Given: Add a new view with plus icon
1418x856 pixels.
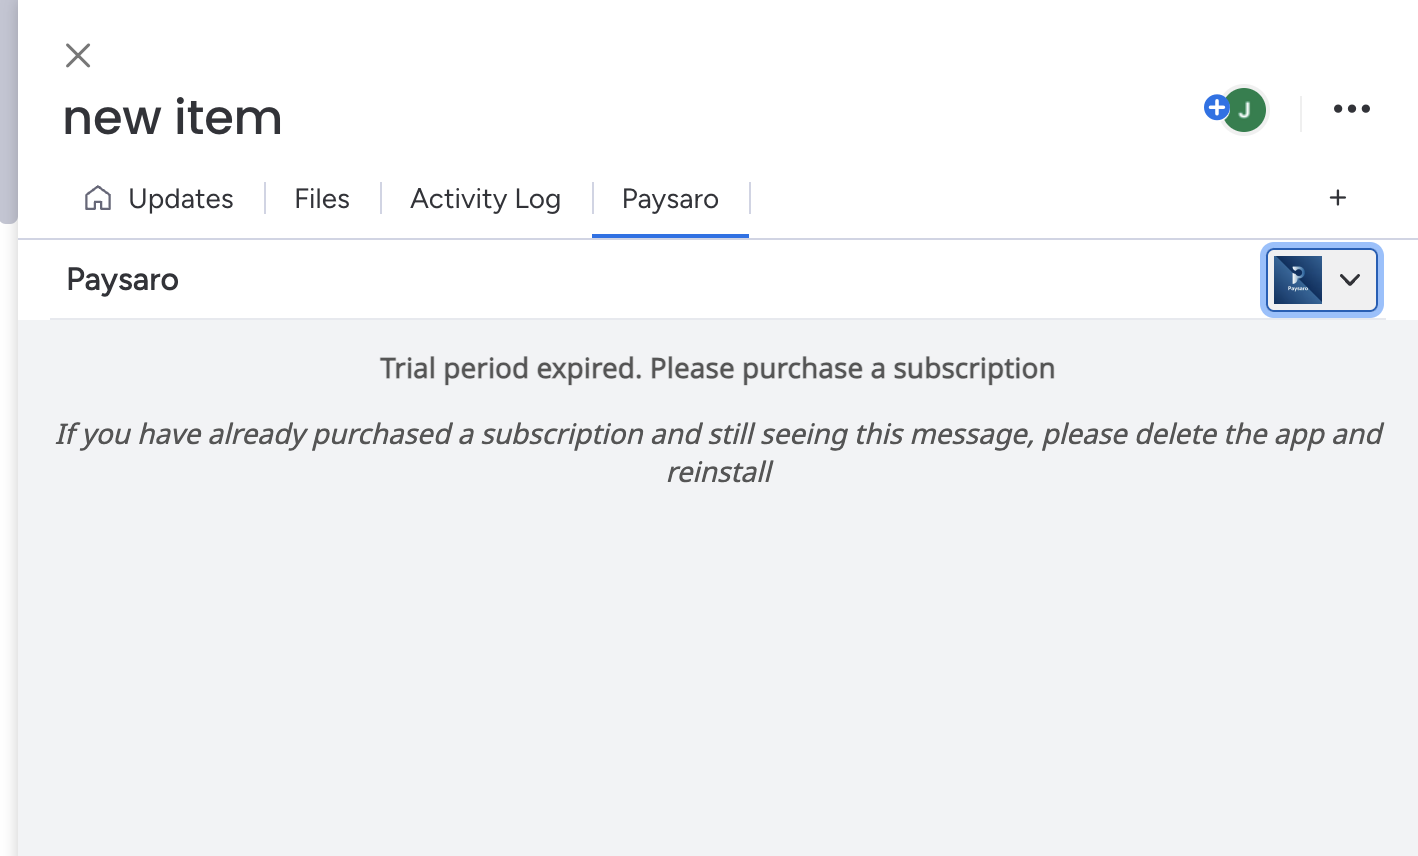Looking at the screenshot, I should (1338, 198).
